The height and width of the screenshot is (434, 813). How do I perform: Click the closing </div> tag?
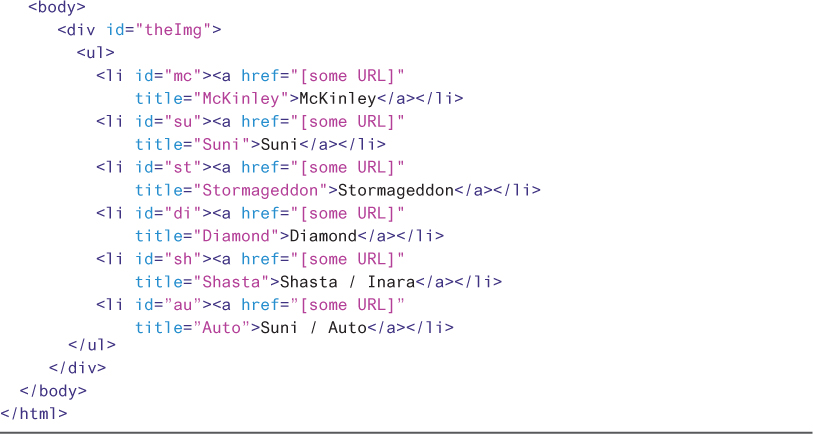click(77, 367)
